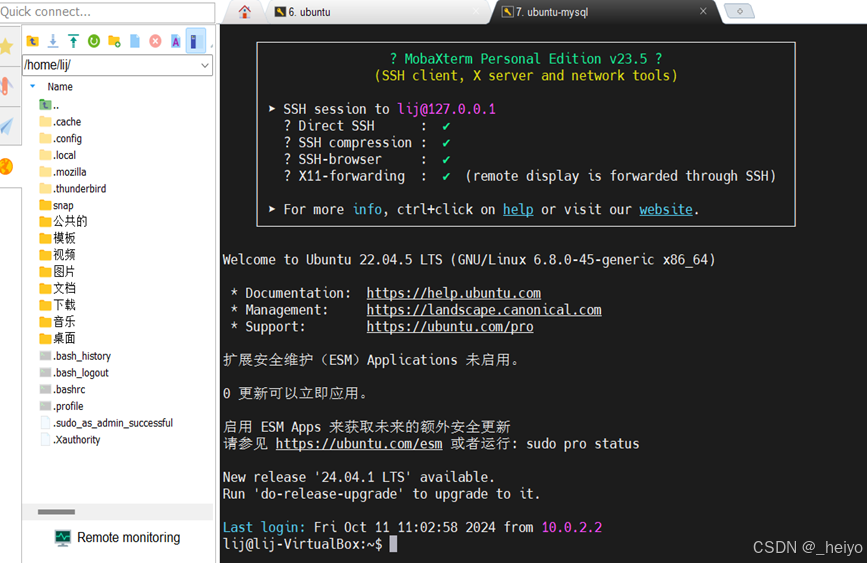Image resolution: width=867 pixels, height=563 pixels.
Task: Select the '..' parent folder entry
Action: (50, 105)
